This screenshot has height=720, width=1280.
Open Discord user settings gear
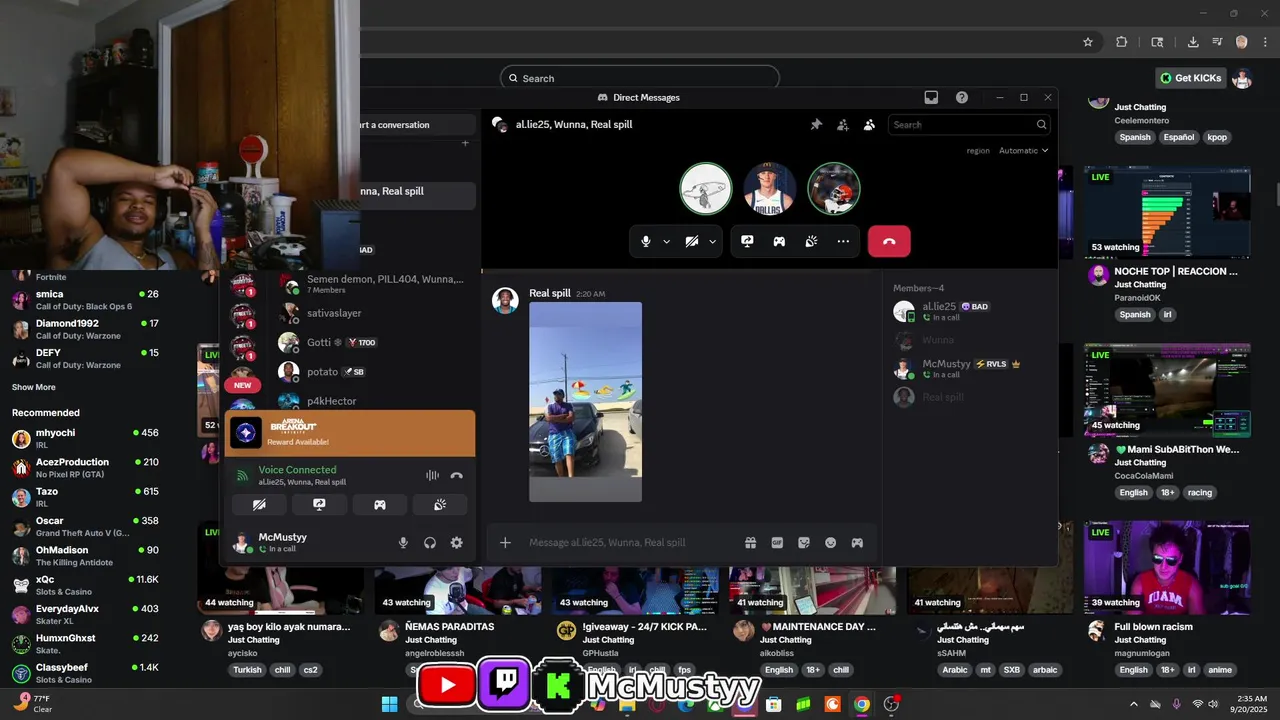[x=457, y=542]
